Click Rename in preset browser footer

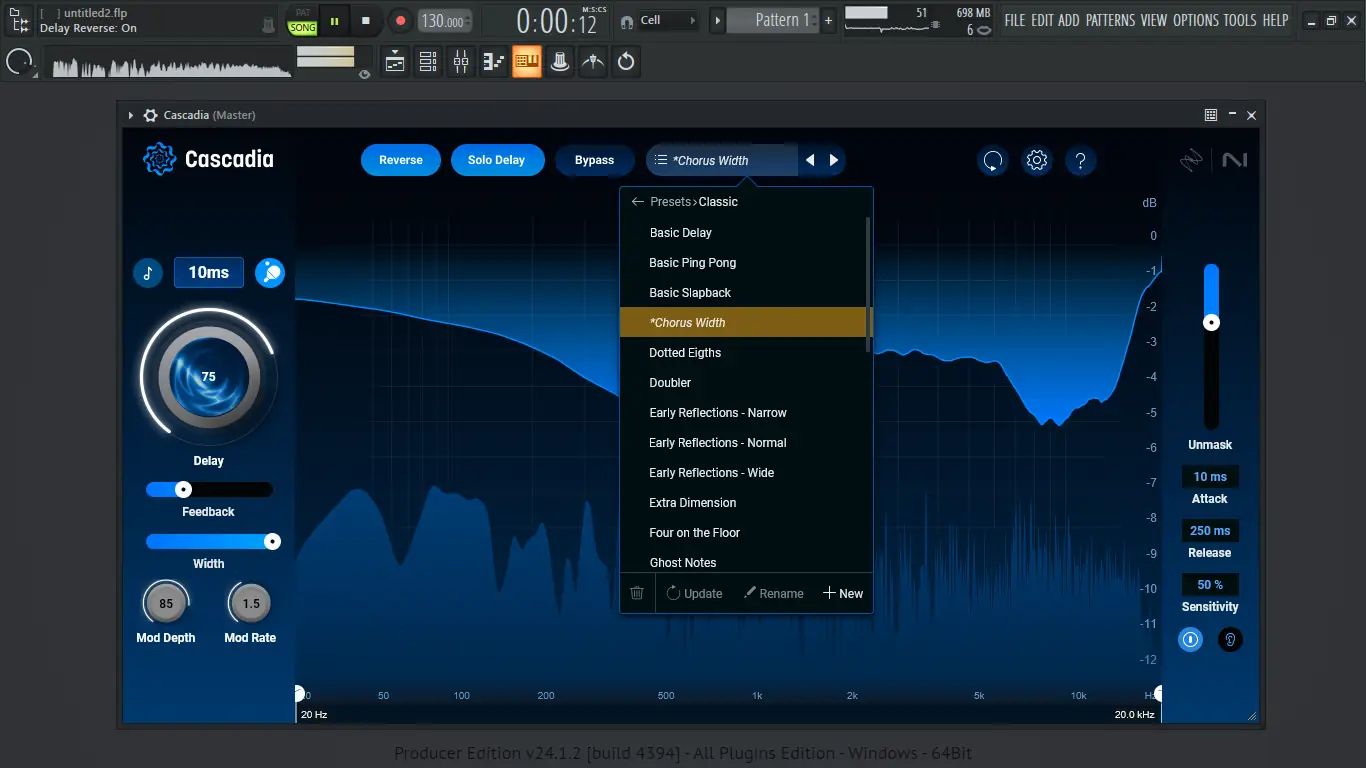click(x=773, y=593)
